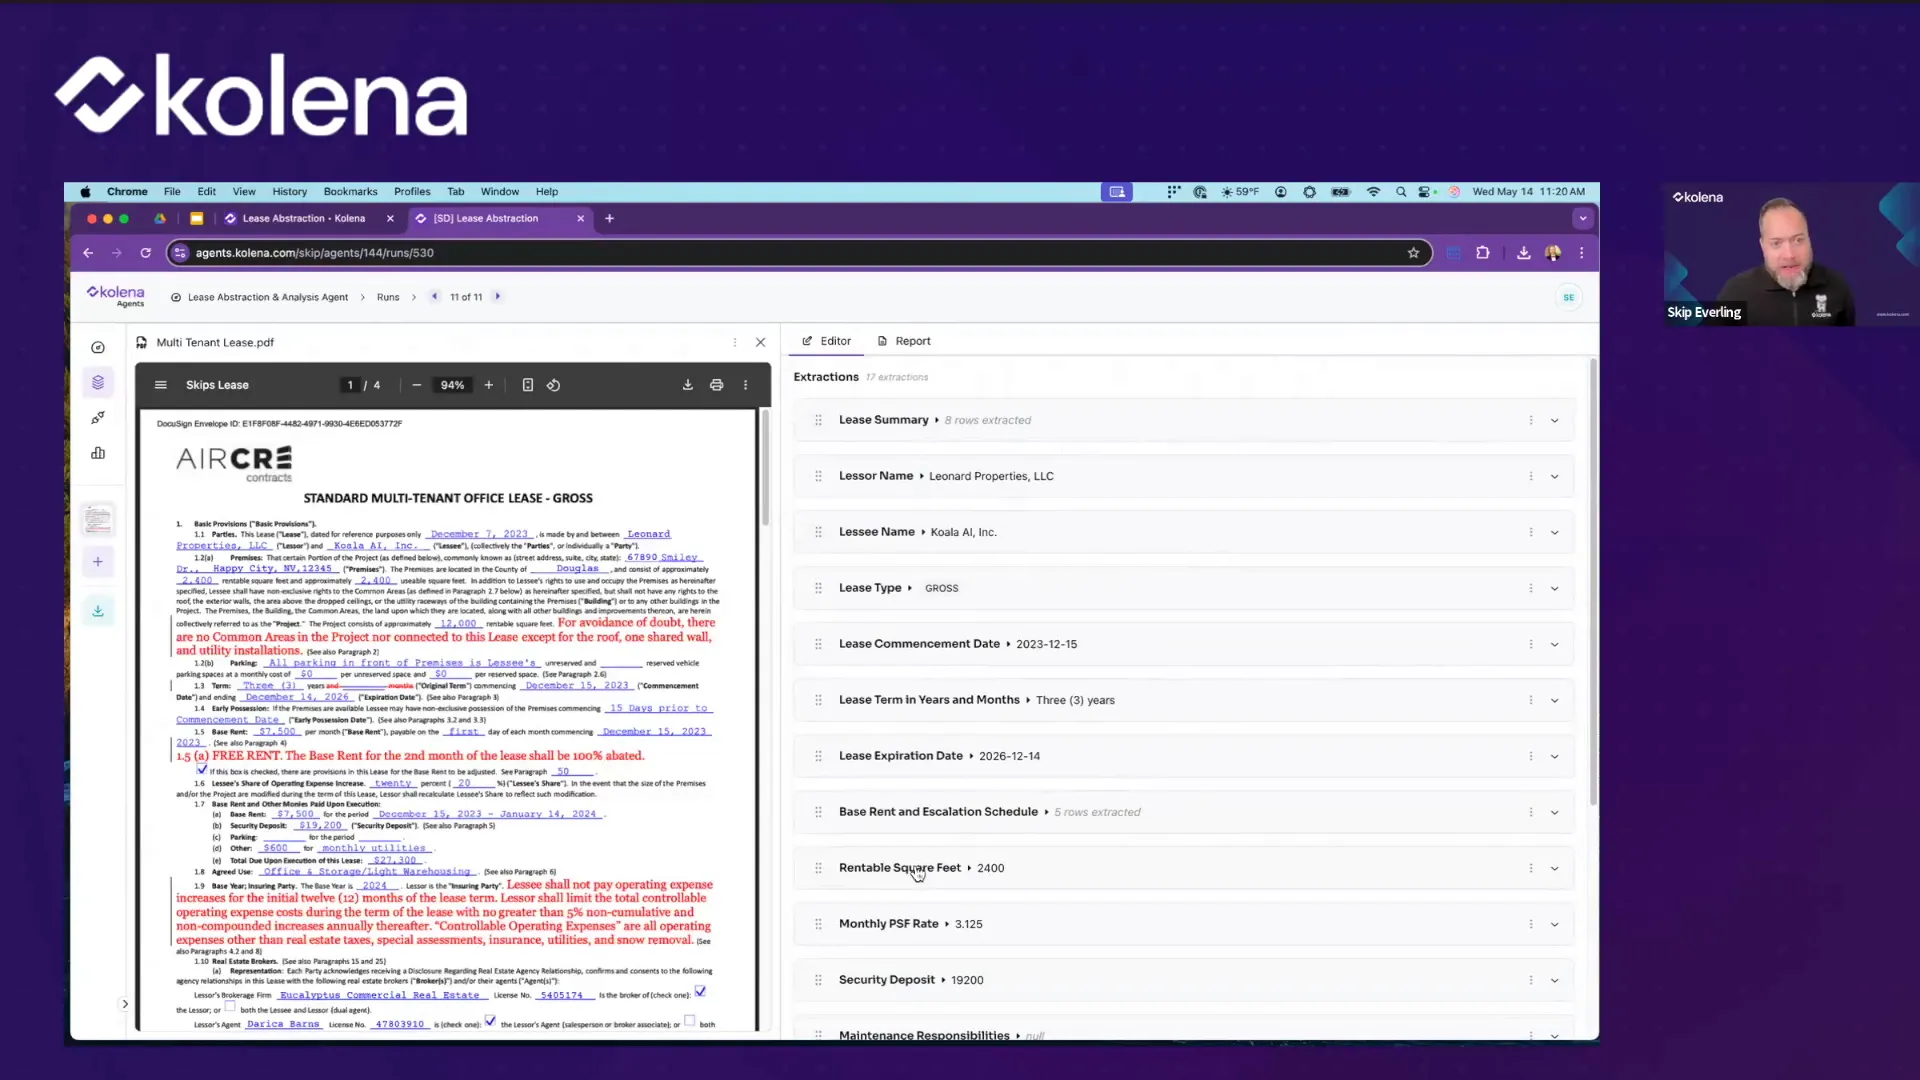
Task: Open options menu for Monthly PSF Rate
Action: tap(1531, 925)
